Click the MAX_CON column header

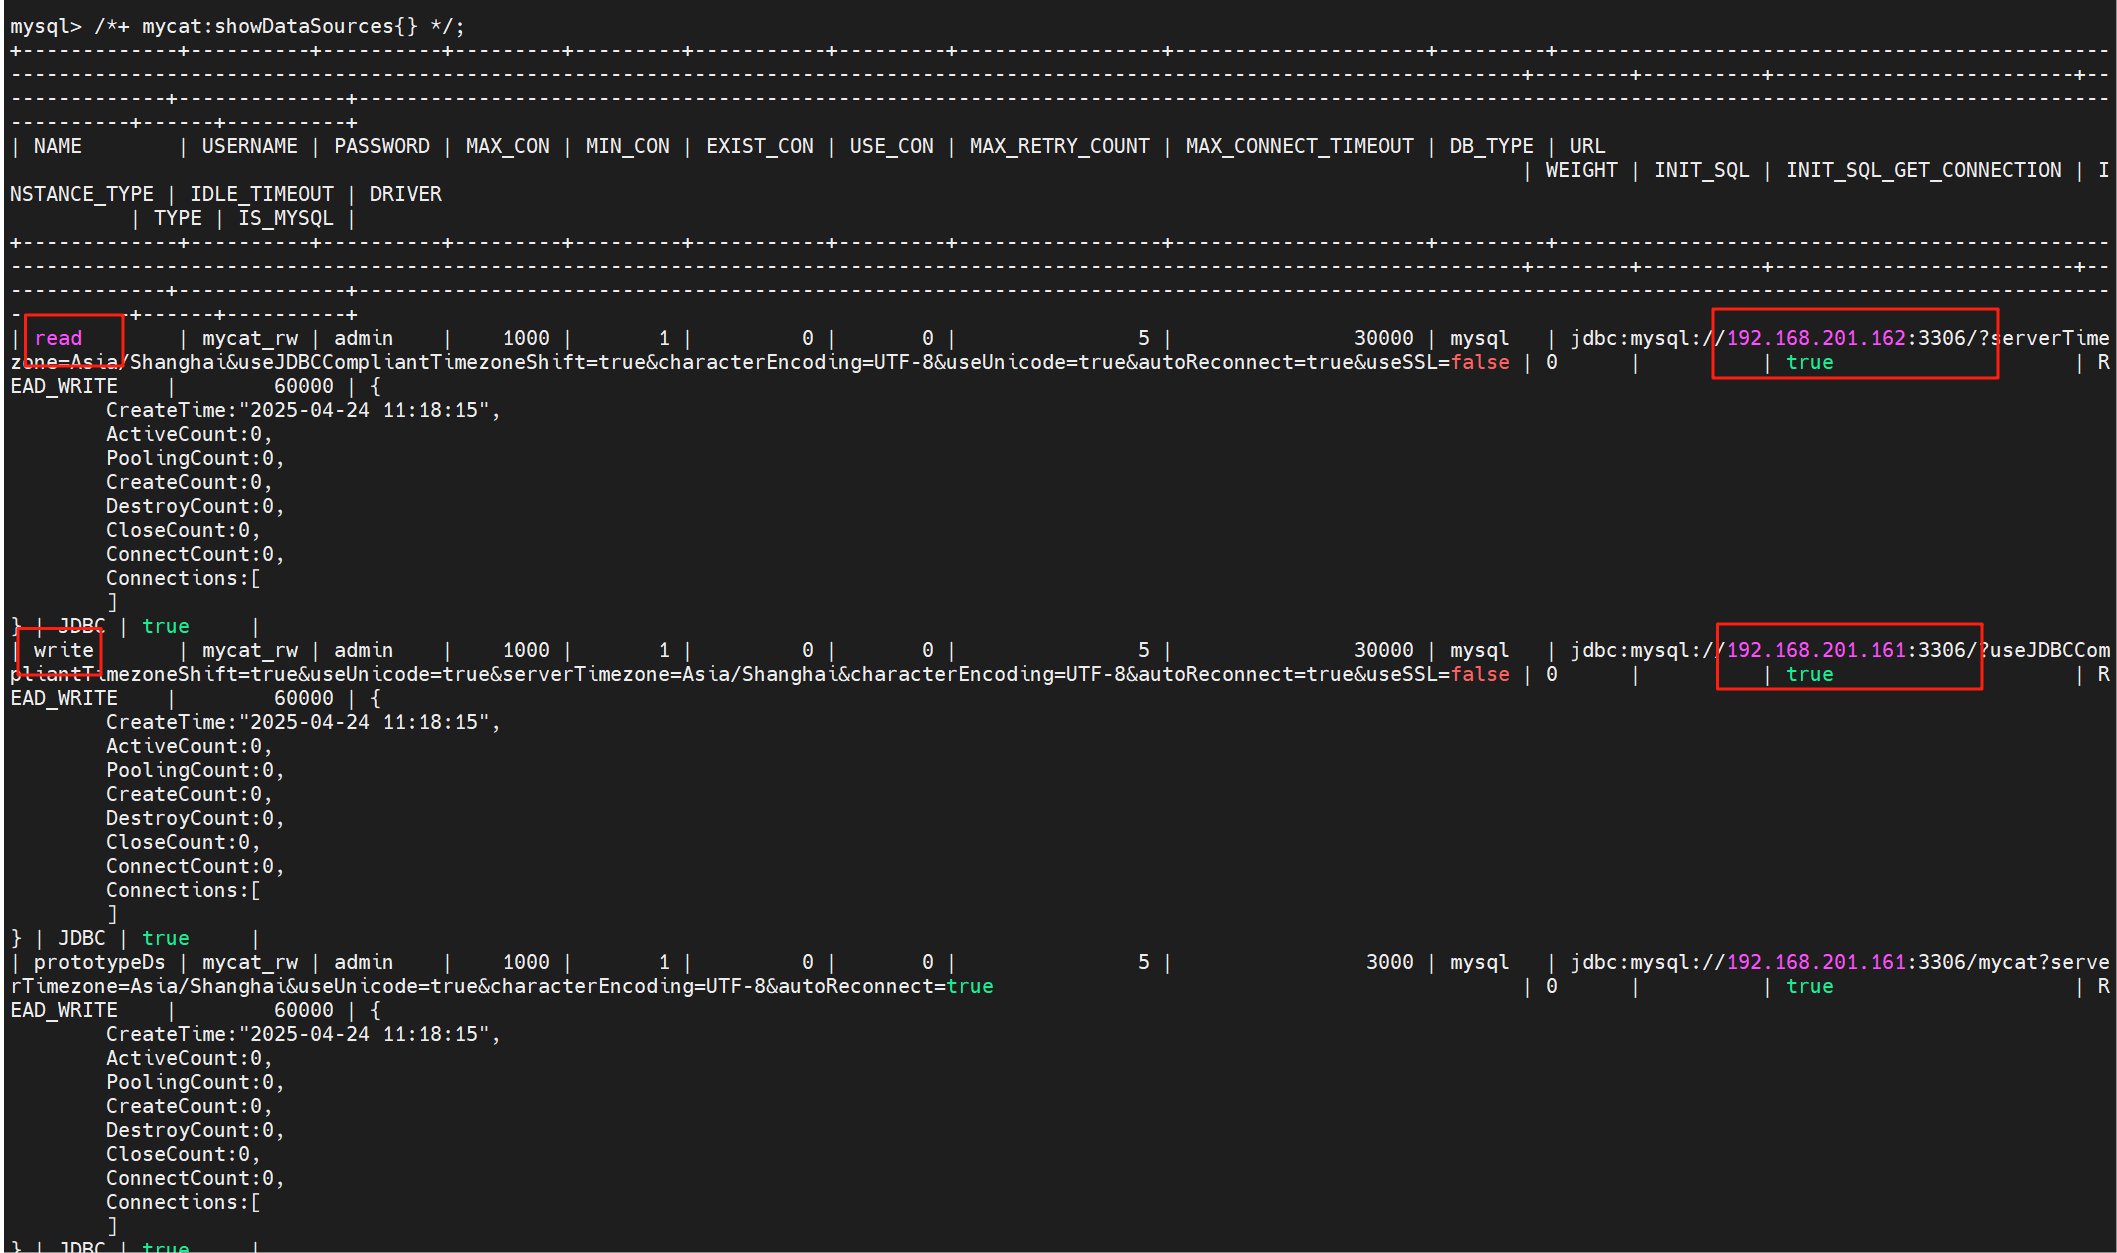(508, 146)
